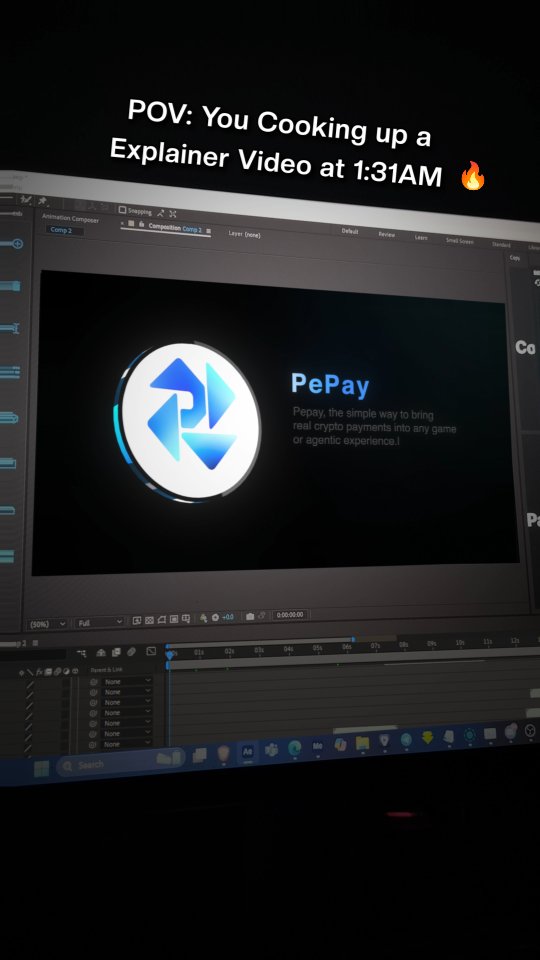The width and height of the screenshot is (540, 960).
Task: Expand the first layer's Parent None dropdown
Action: [x=127, y=681]
